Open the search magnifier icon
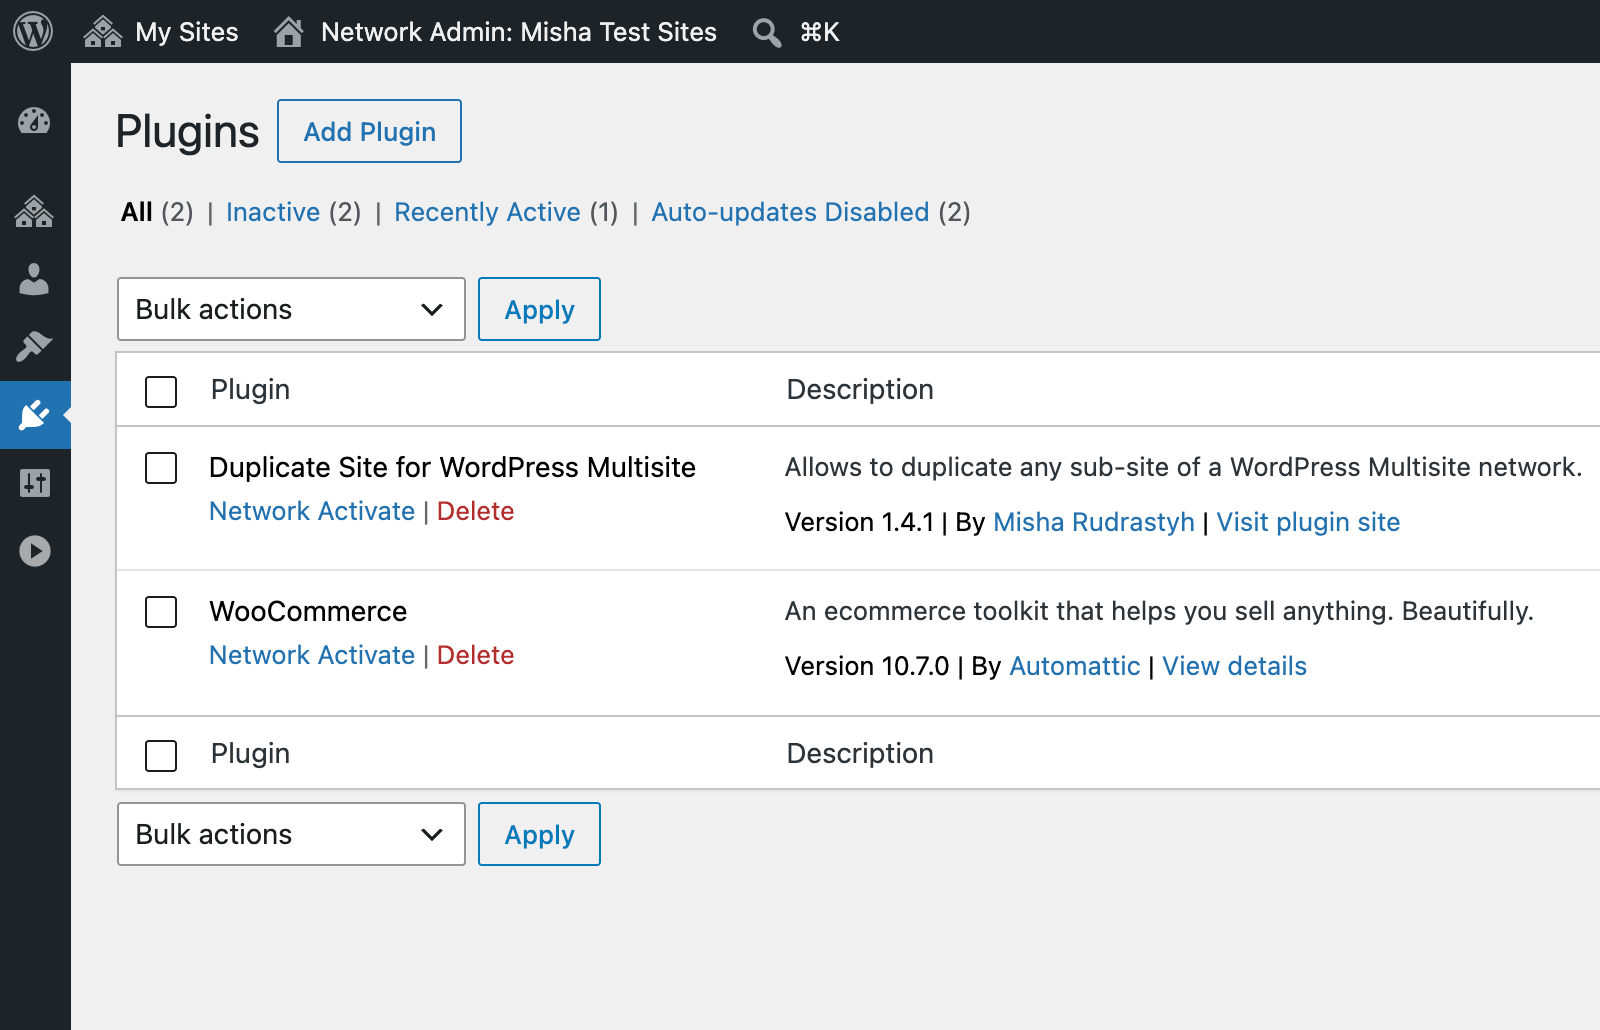 pos(767,33)
